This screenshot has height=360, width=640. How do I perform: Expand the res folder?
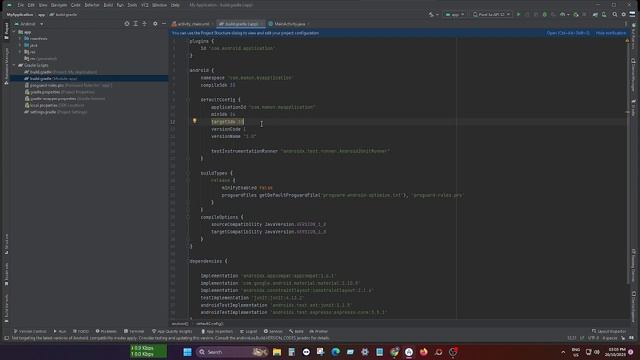pos(20,52)
